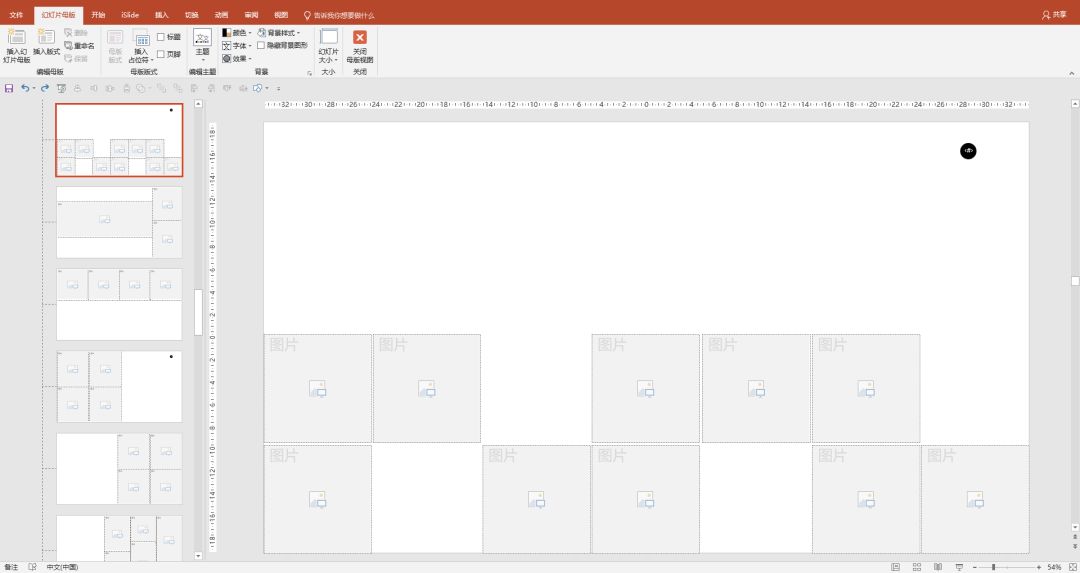This screenshot has height=573, width=1080.
Task: Switch to Reading view icon
Action: (937, 567)
